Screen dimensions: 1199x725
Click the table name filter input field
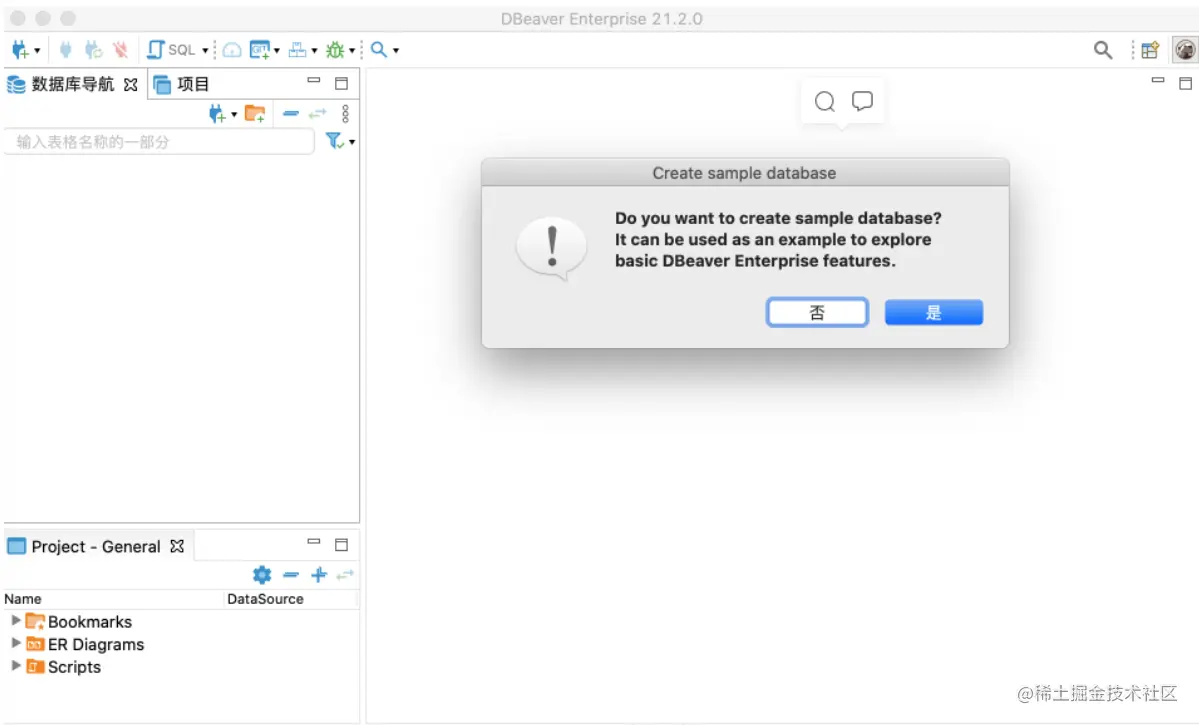pyautogui.click(x=159, y=141)
